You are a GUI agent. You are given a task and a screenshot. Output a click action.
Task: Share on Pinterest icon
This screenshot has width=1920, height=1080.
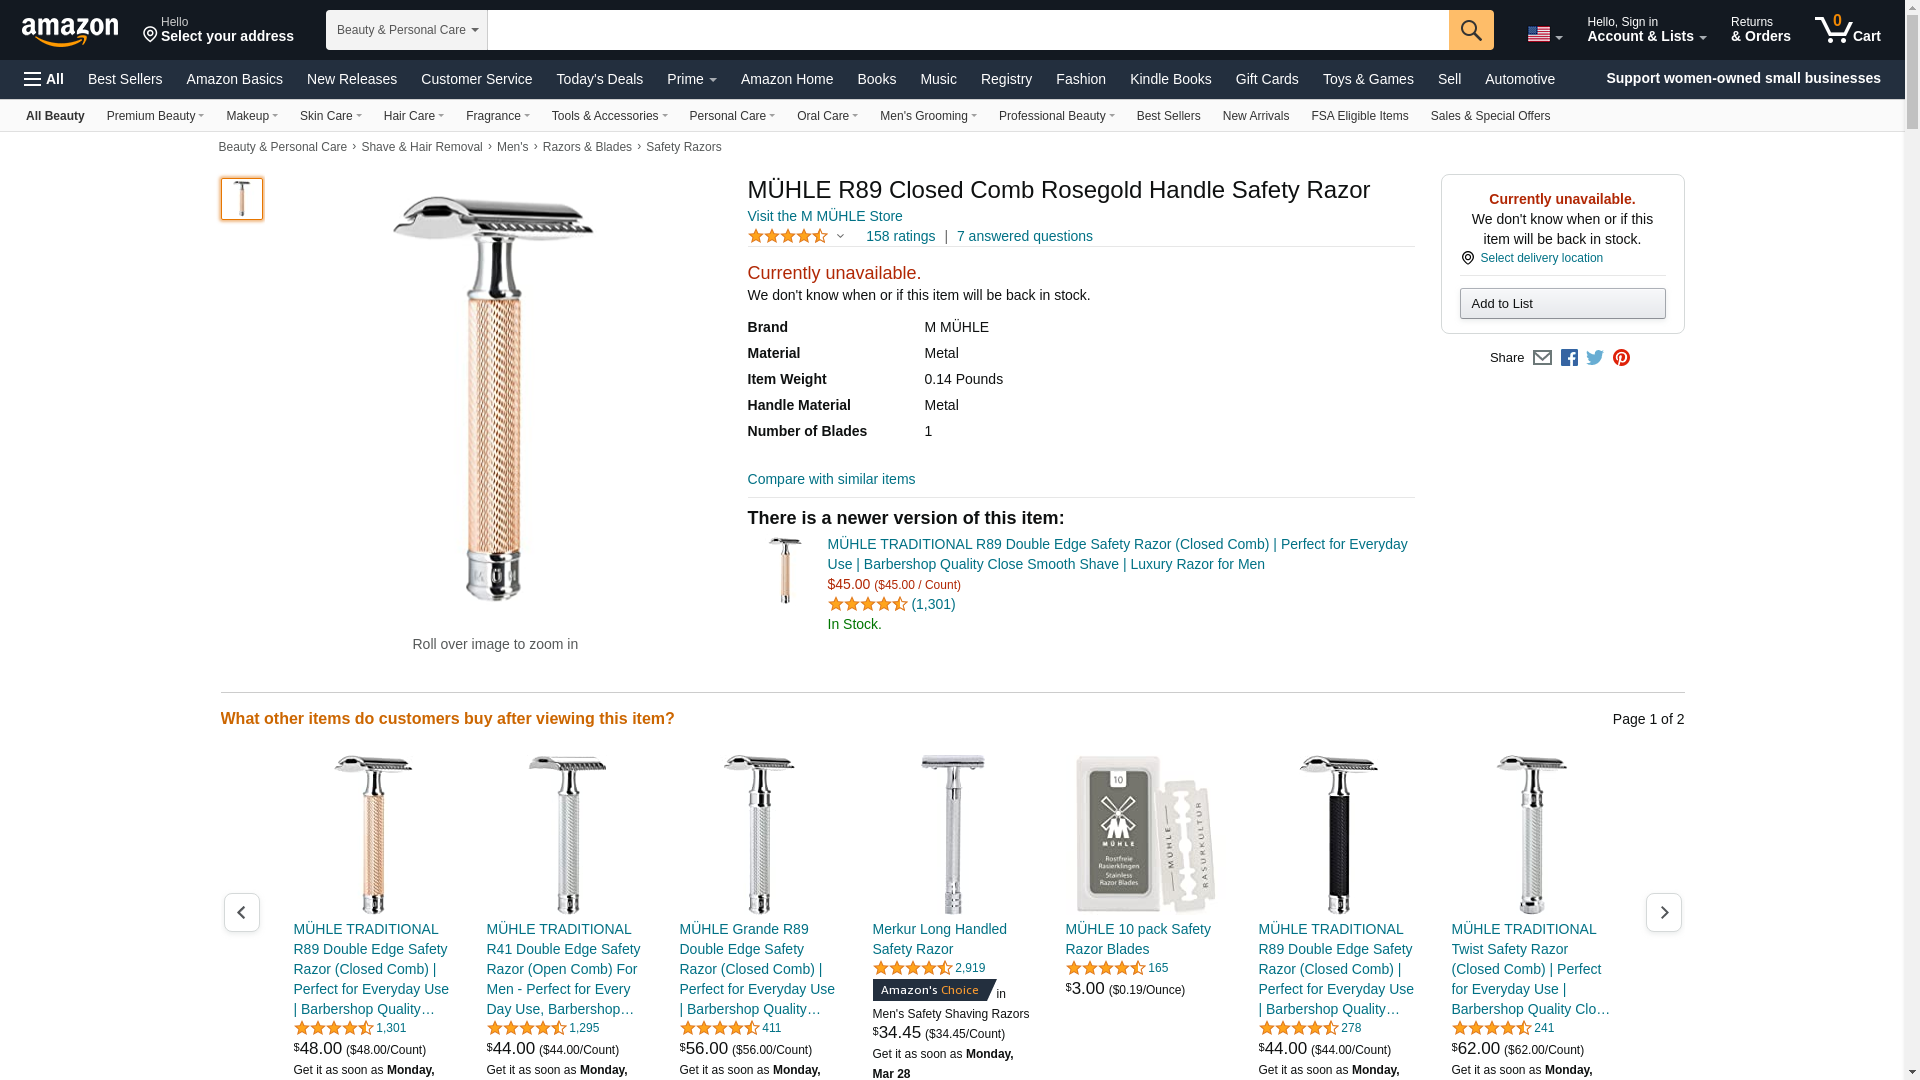(x=1621, y=358)
